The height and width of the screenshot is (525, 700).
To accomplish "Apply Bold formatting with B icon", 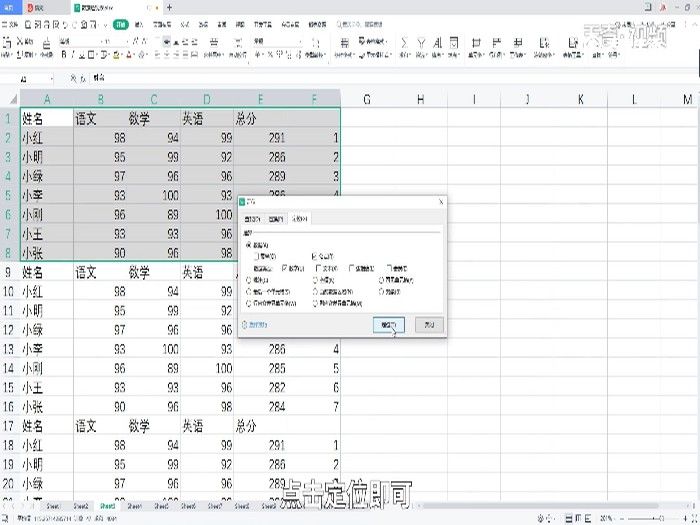I will (64, 54).
